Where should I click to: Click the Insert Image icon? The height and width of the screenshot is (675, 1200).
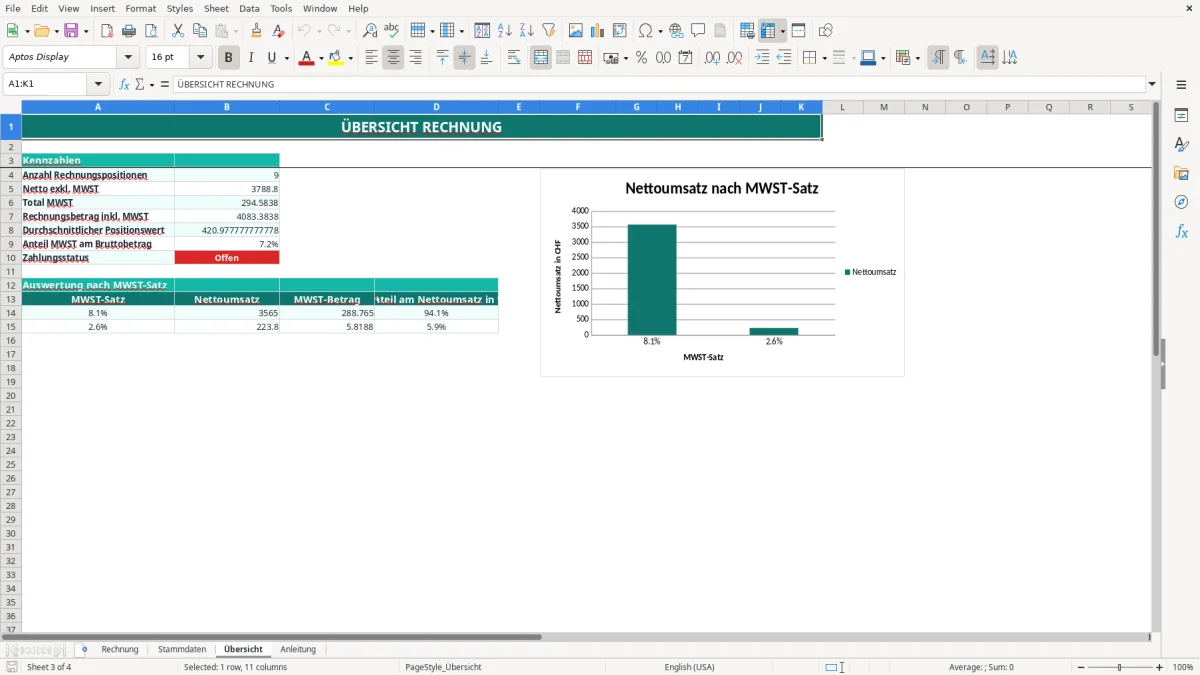[x=576, y=31]
